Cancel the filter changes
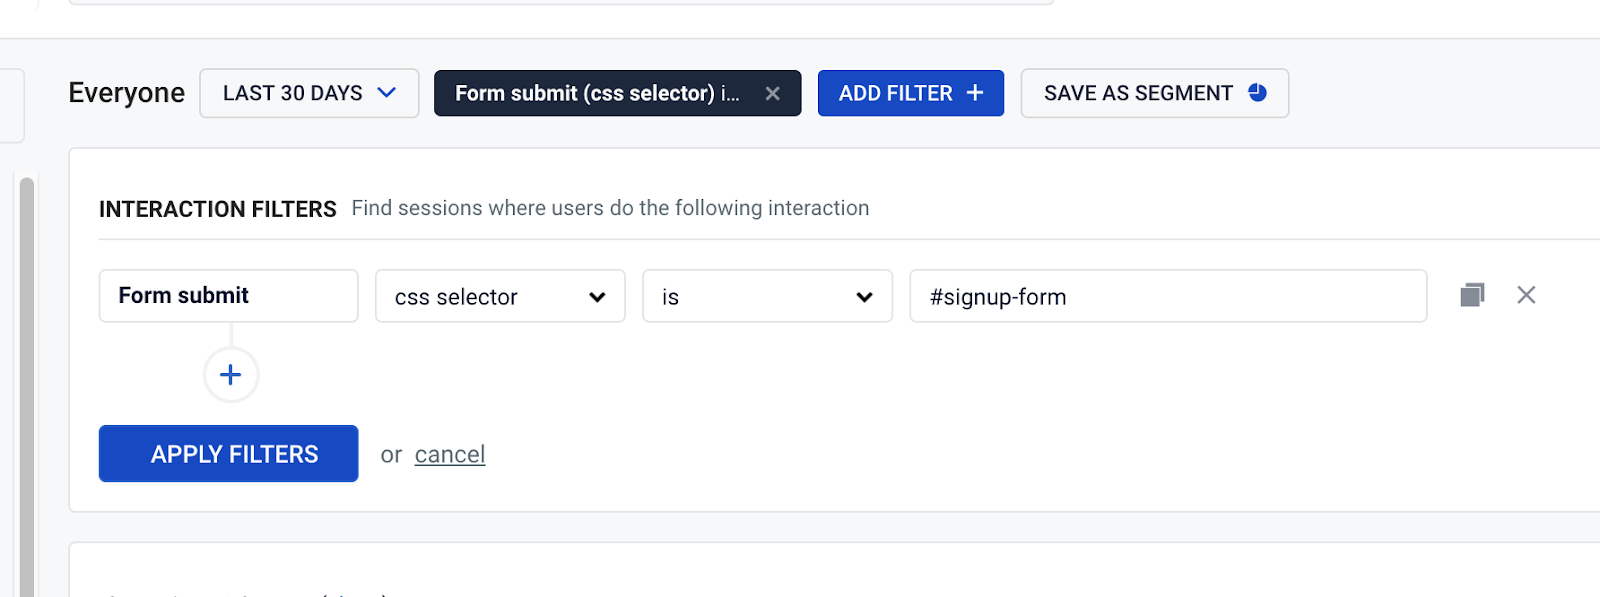Image resolution: width=1600 pixels, height=597 pixels. [x=449, y=454]
